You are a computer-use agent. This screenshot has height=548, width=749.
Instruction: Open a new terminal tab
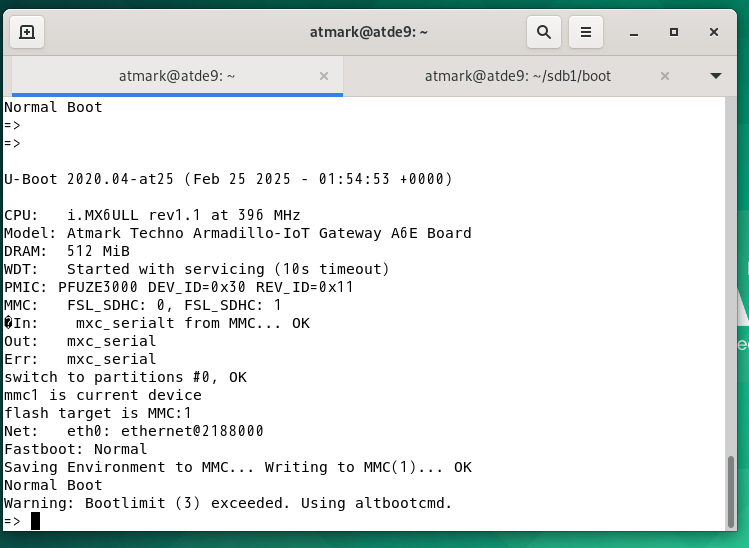(27, 32)
